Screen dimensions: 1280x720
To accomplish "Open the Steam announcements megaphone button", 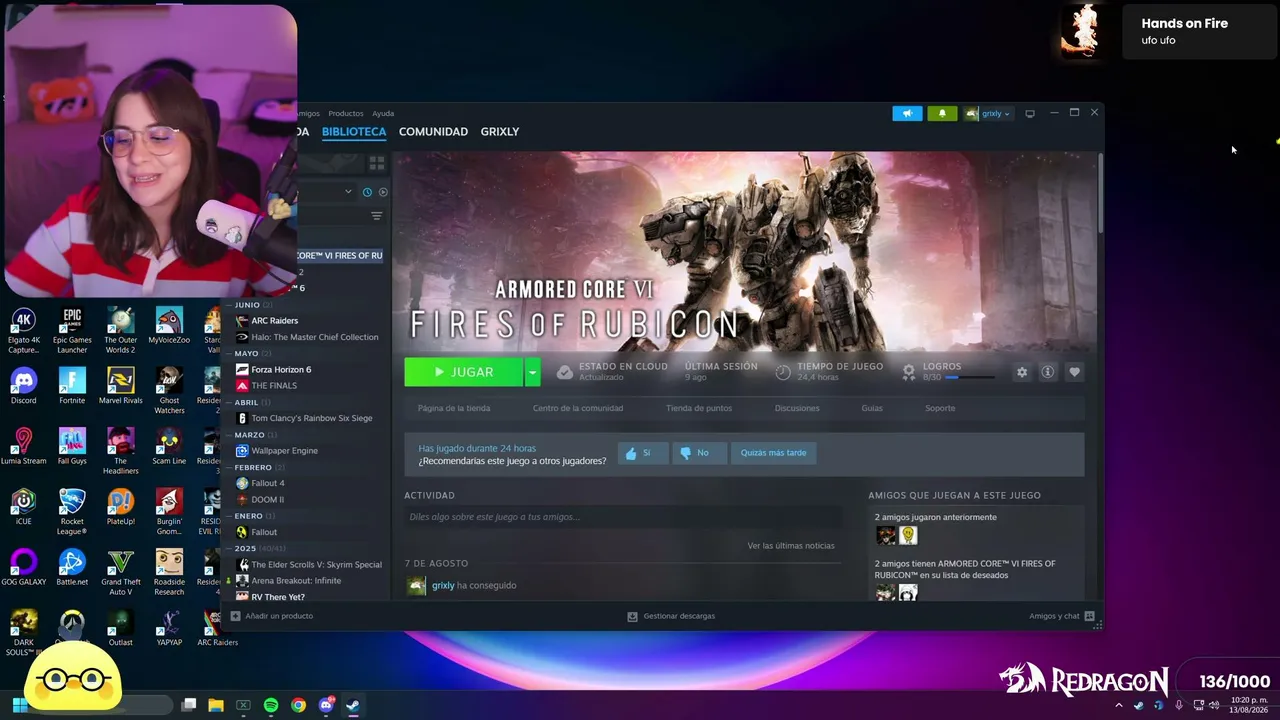I will coord(907,113).
